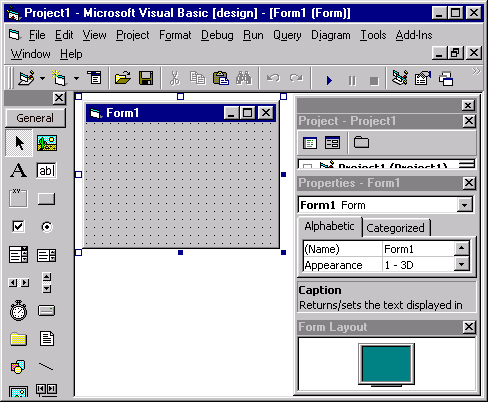
Task: Open Project Explorer toolbar icon
Action: (399, 78)
